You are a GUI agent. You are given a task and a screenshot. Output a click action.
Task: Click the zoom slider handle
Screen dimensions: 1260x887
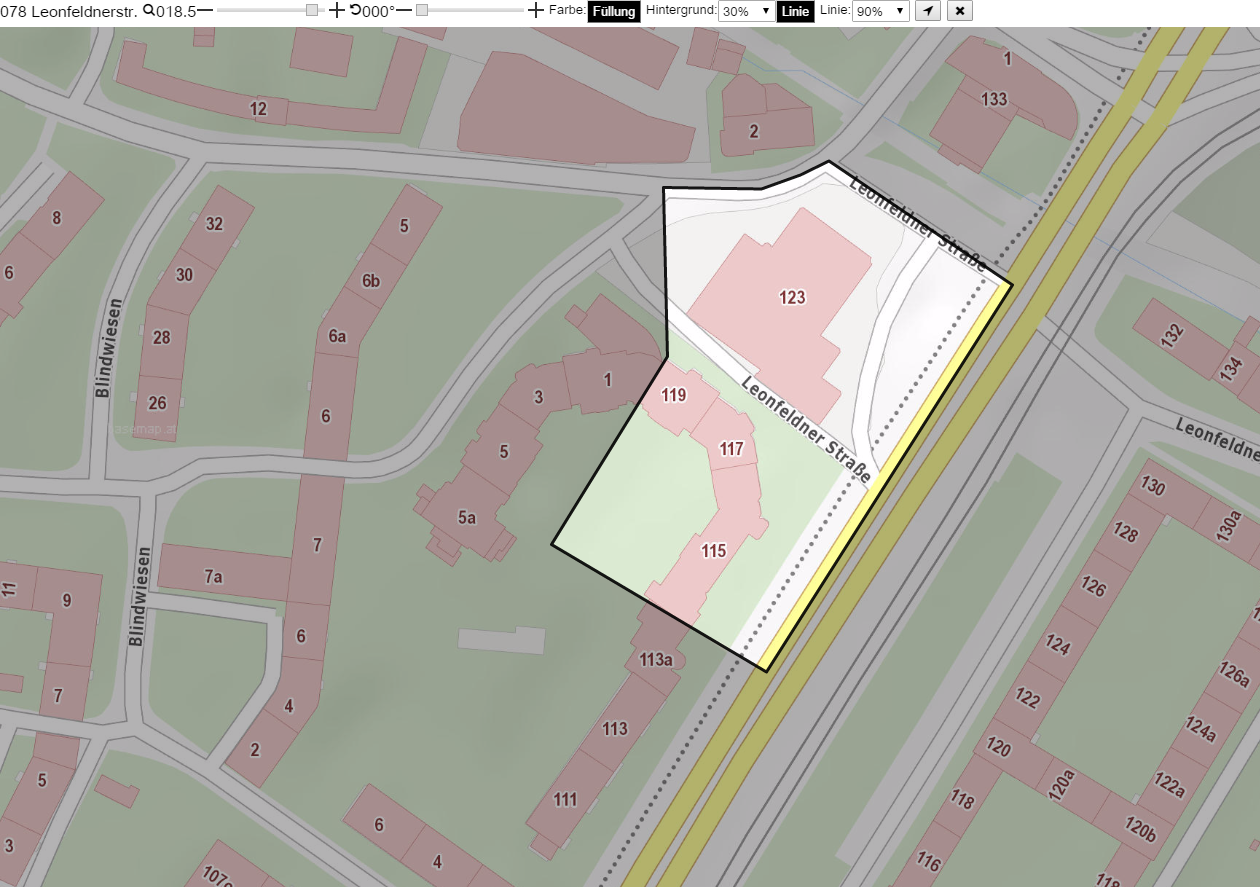[312, 10]
